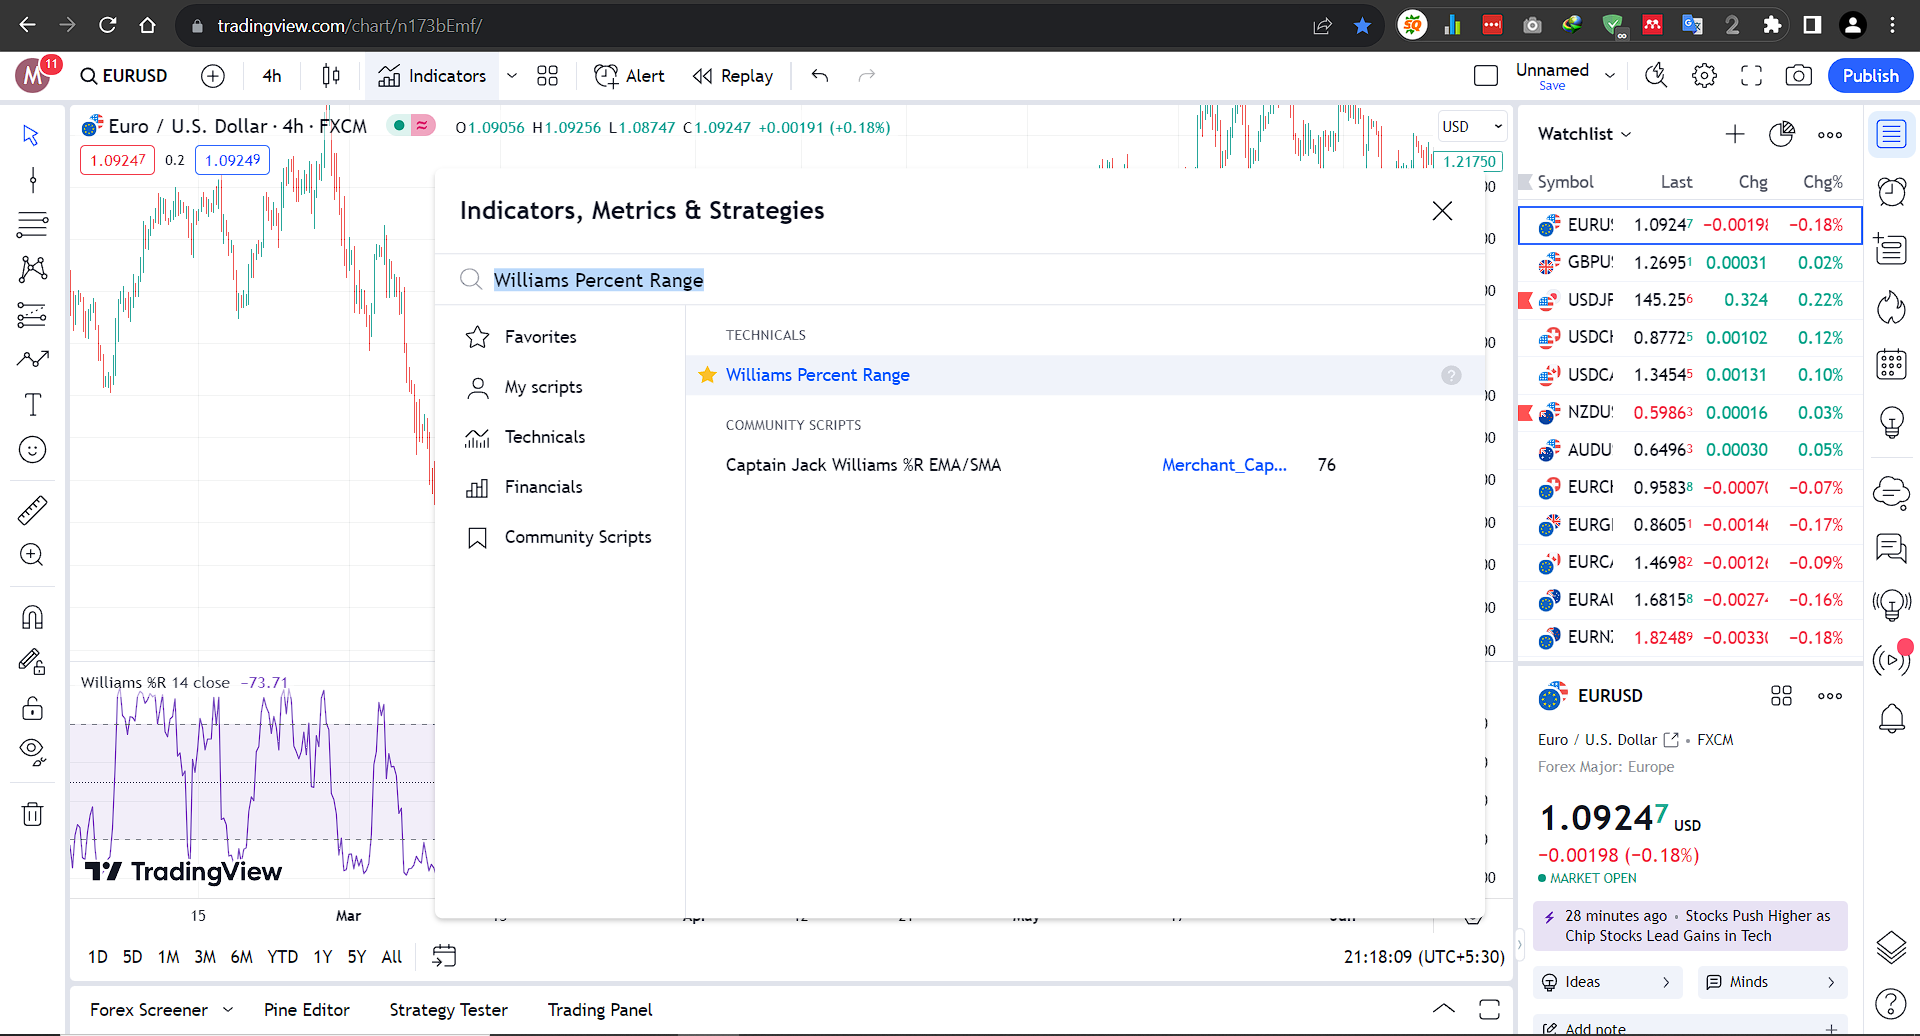This screenshot has height=1036, width=1920.
Task: Select My scripts category
Action: [x=560, y=387]
